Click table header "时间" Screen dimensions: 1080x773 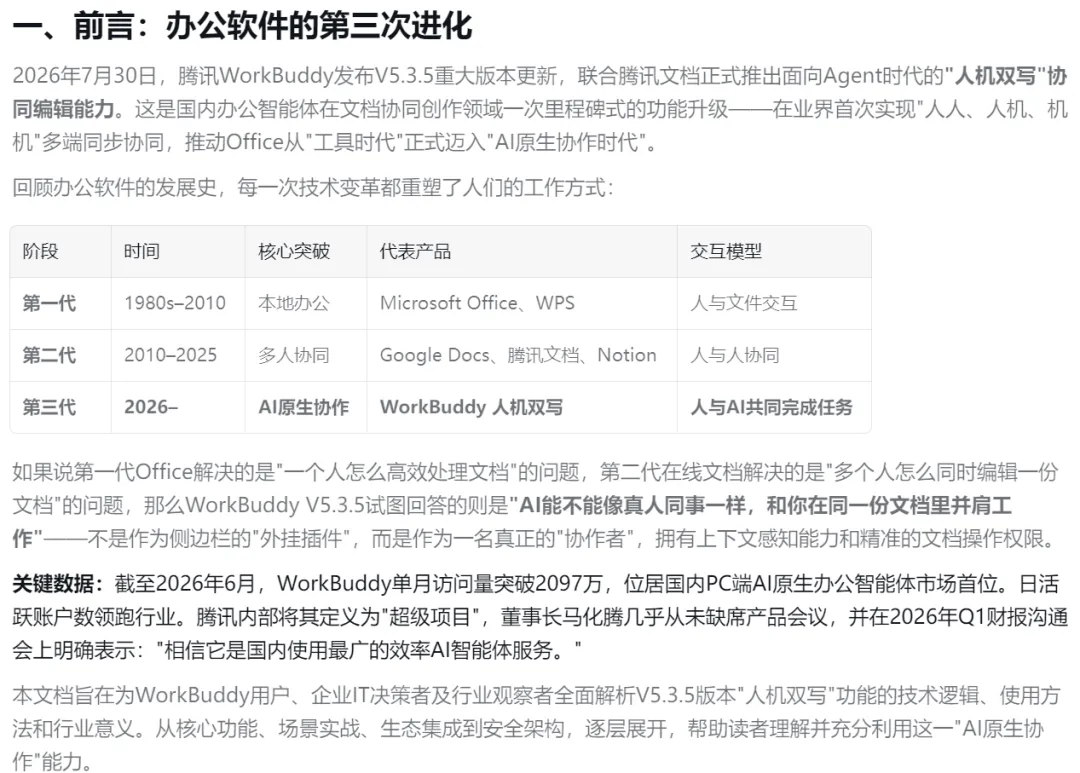pos(142,251)
